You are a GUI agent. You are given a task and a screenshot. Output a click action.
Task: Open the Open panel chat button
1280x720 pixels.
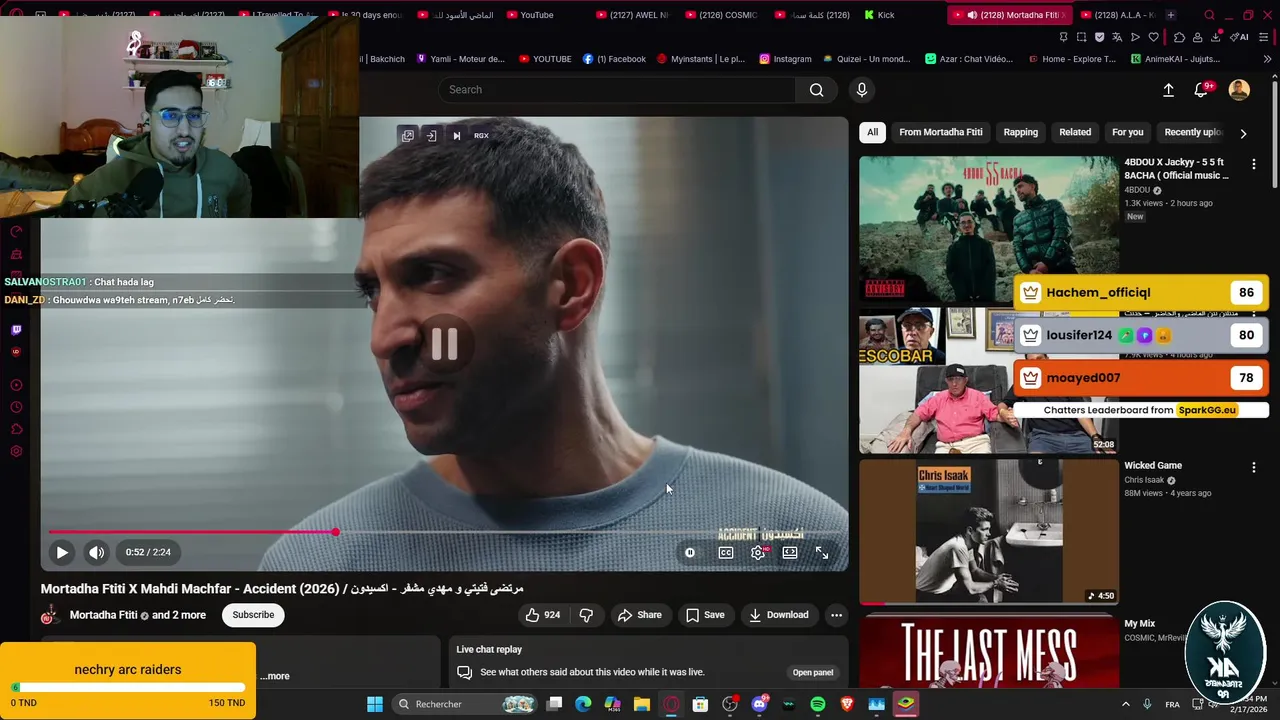tap(813, 673)
